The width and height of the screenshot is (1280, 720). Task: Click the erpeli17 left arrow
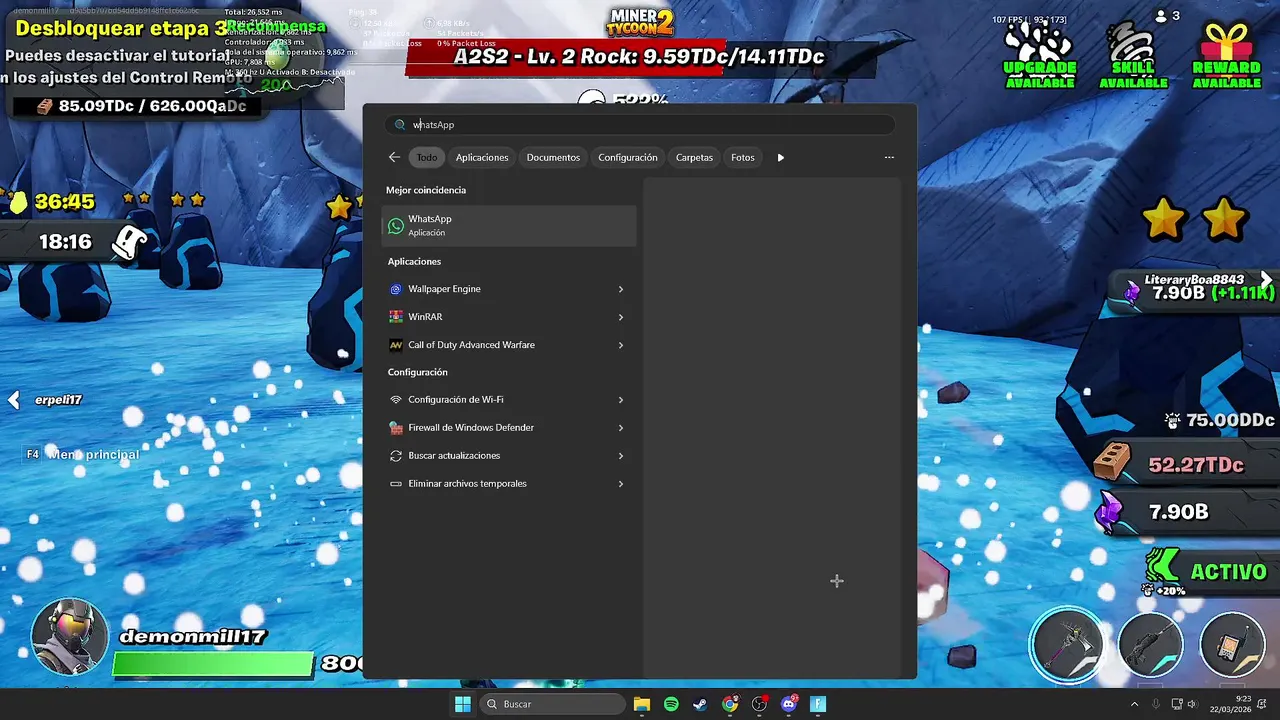[14, 400]
